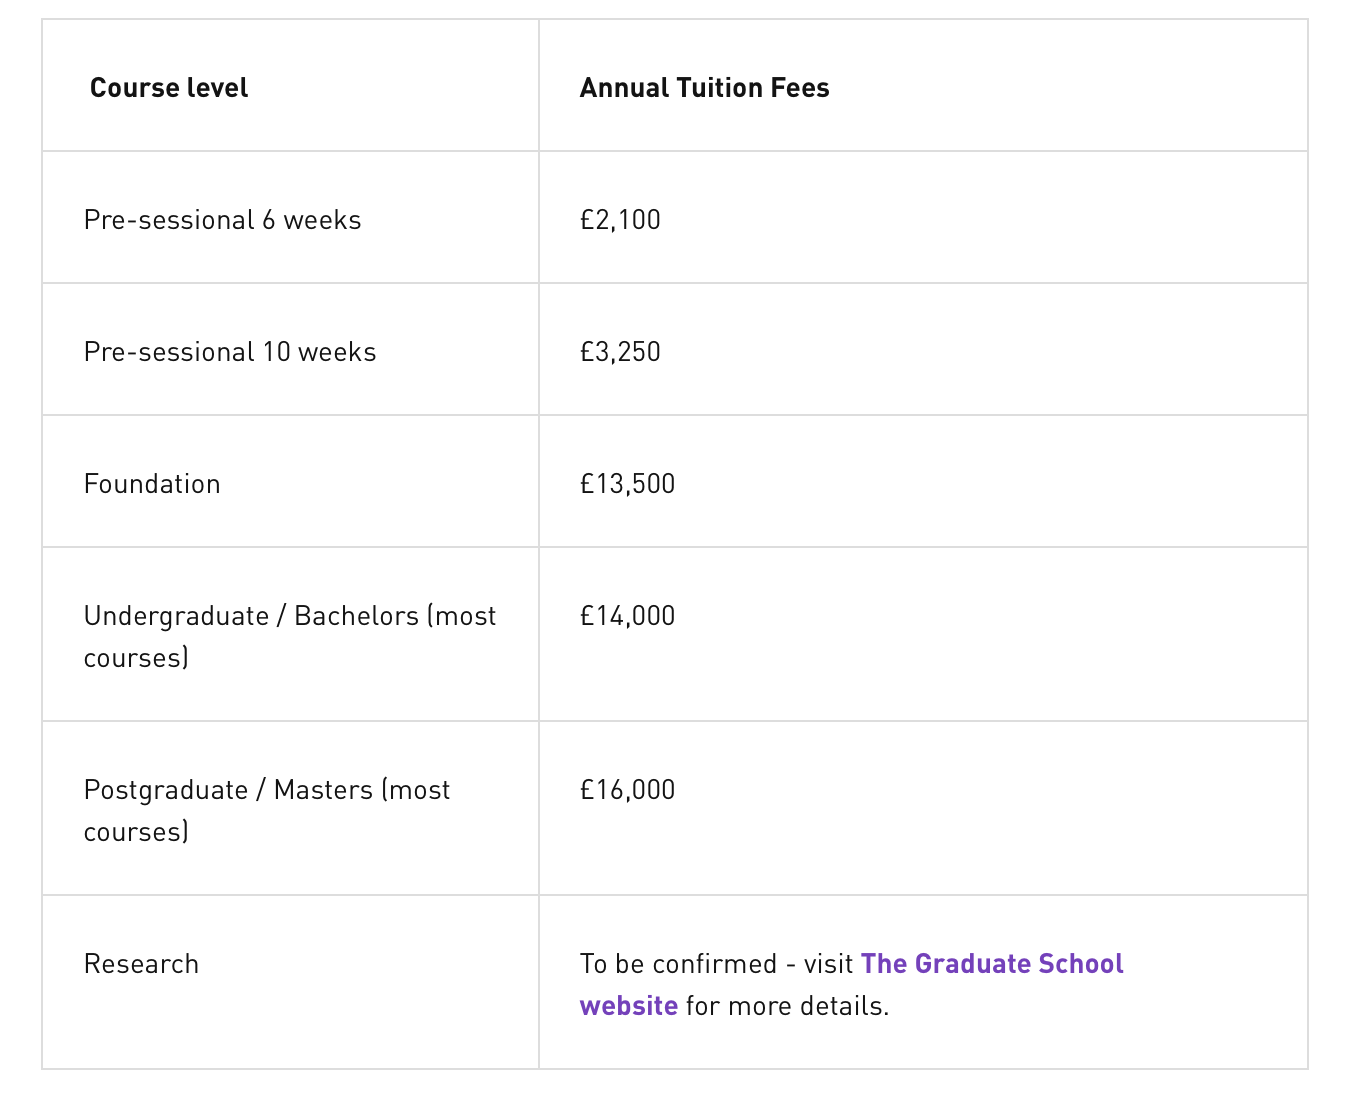Select the Pre-sessional 10 weeks row label
Screen dimensions: 1348x1102
pyautogui.click(x=229, y=351)
